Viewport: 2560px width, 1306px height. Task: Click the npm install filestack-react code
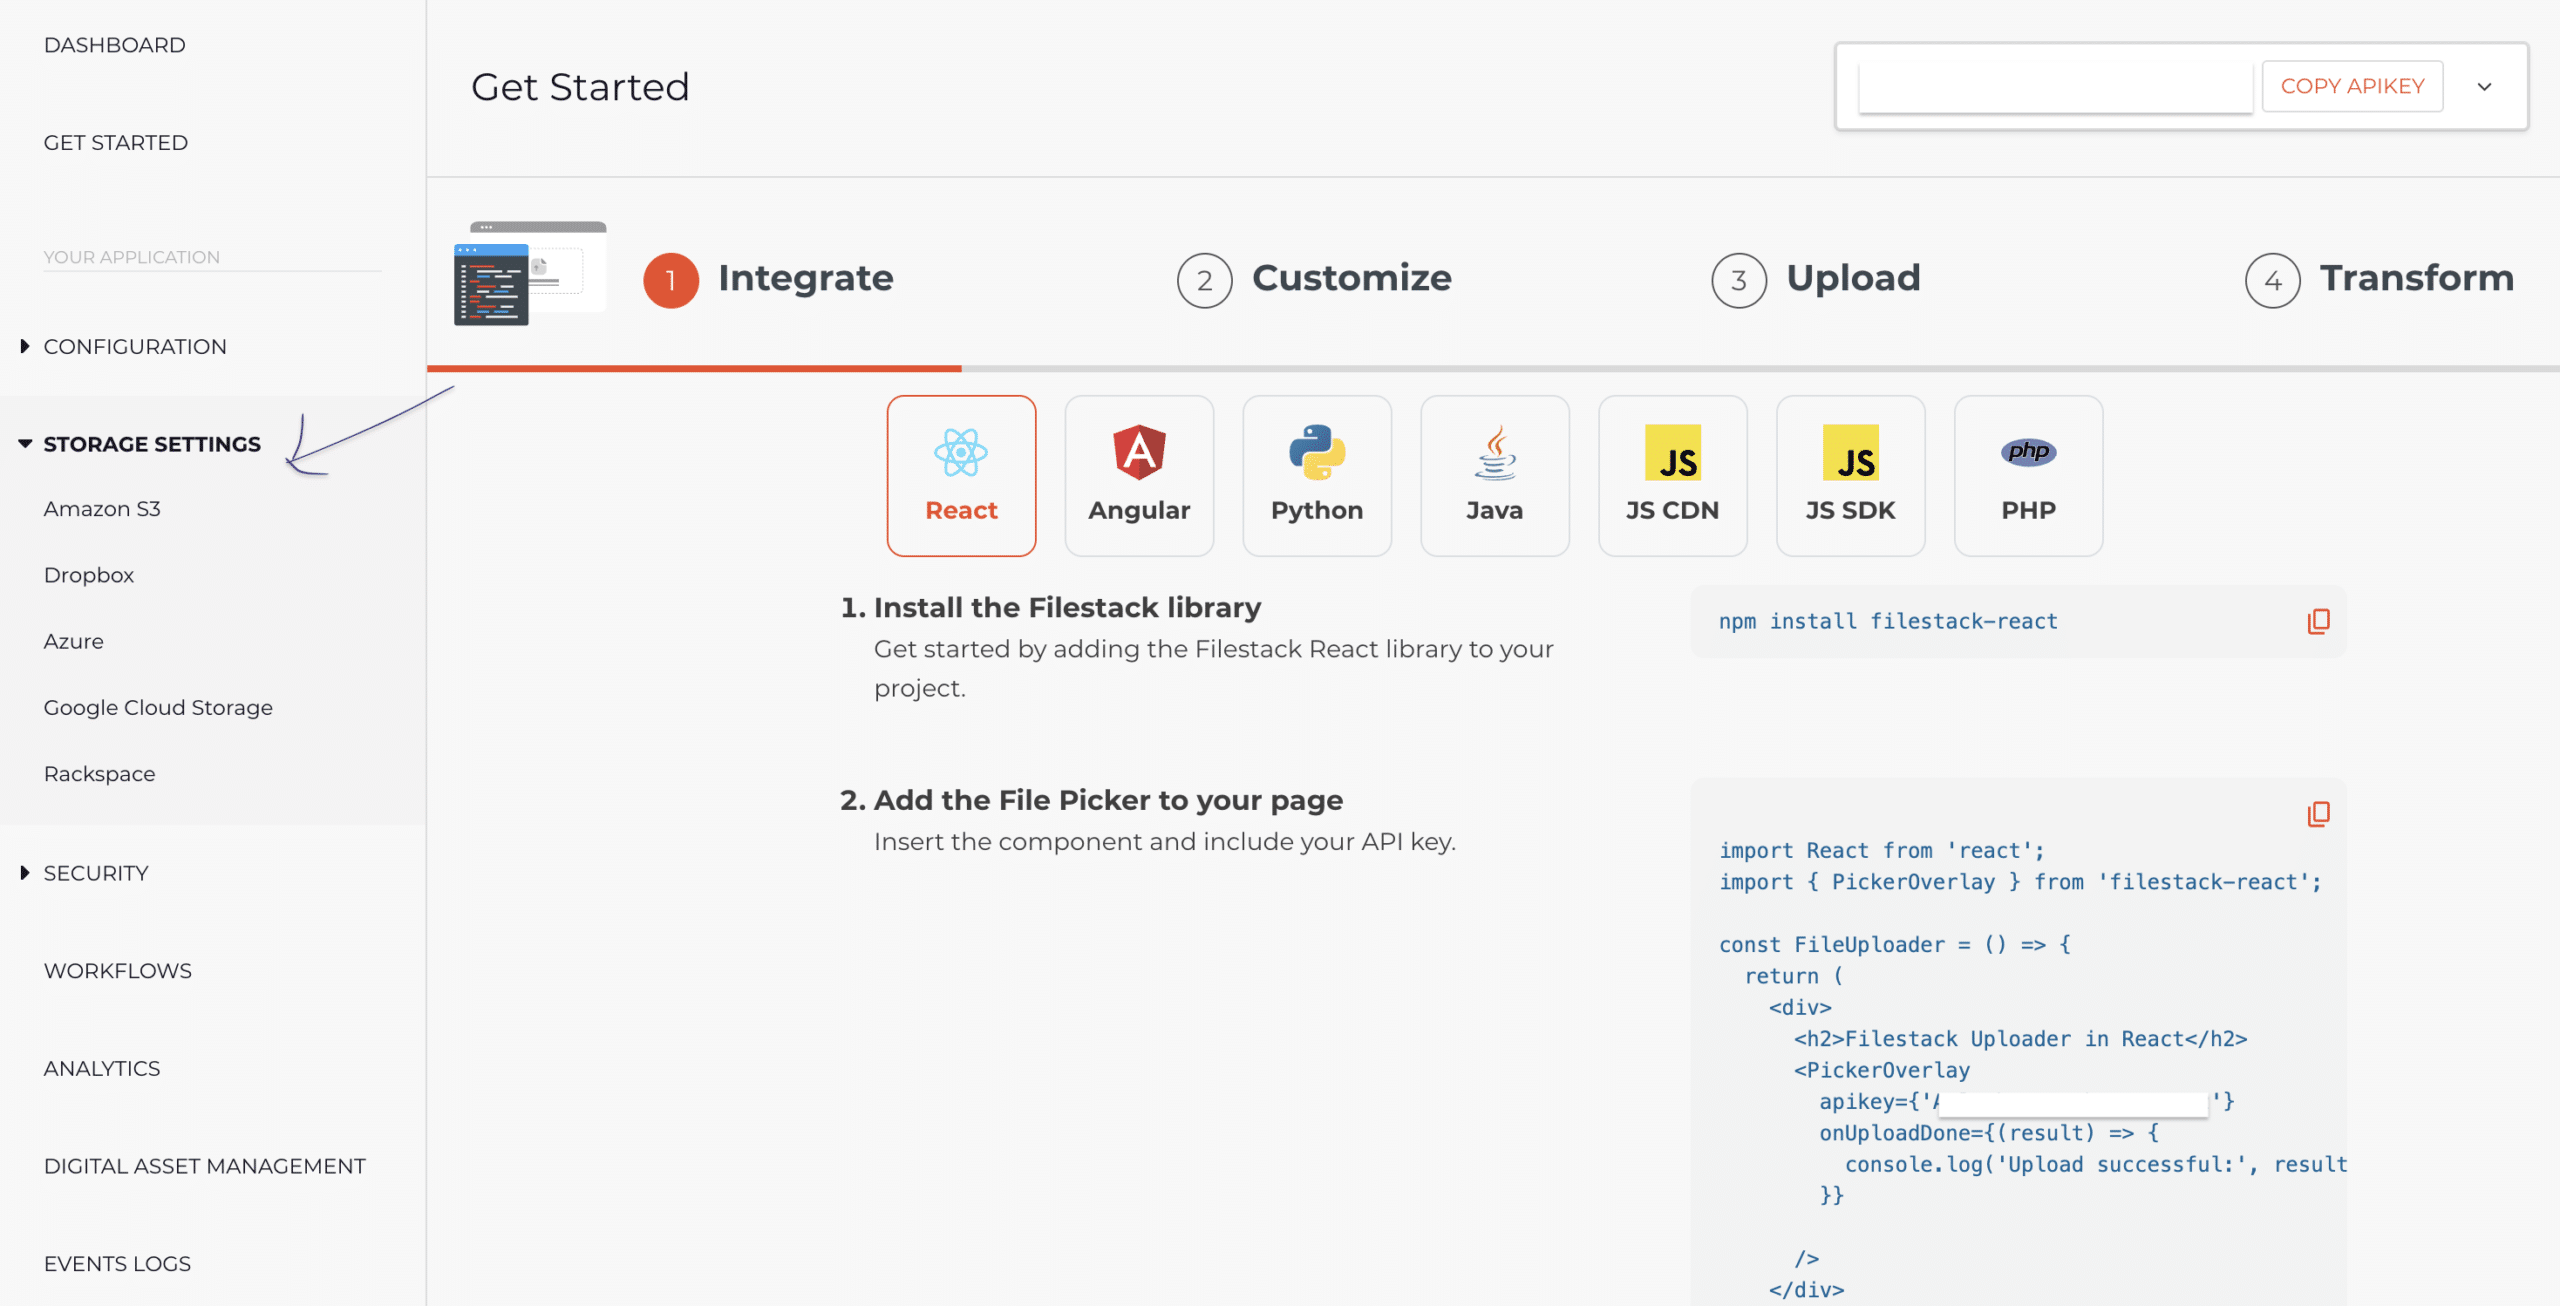coord(1888,621)
